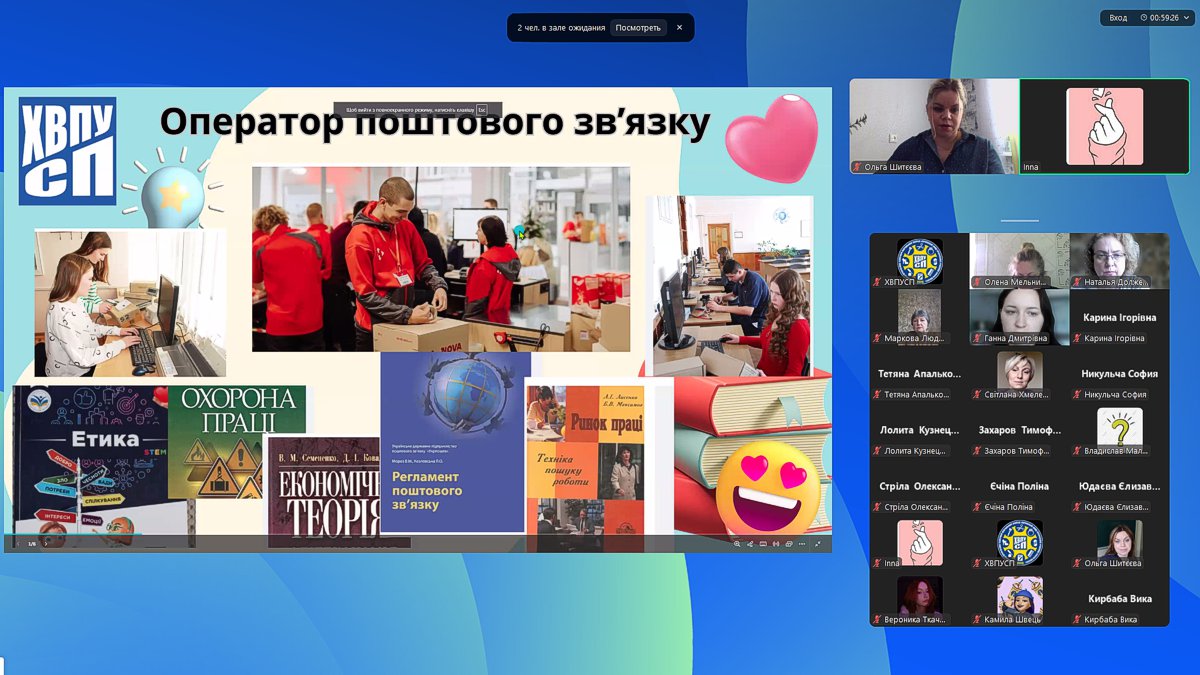Image resolution: width=1200 pixels, height=675 pixels.
Task: Click the magnifier zoom icon in slide toolbar
Action: (x=737, y=544)
